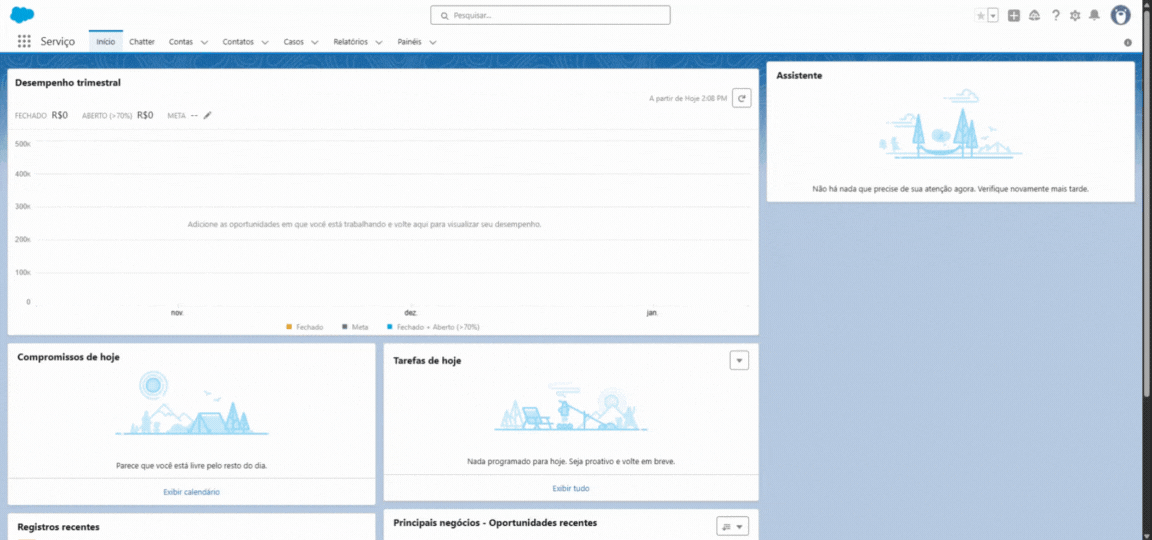Refresh the quarterly performance chart
Image resolution: width=1152 pixels, height=540 pixels.
click(741, 98)
